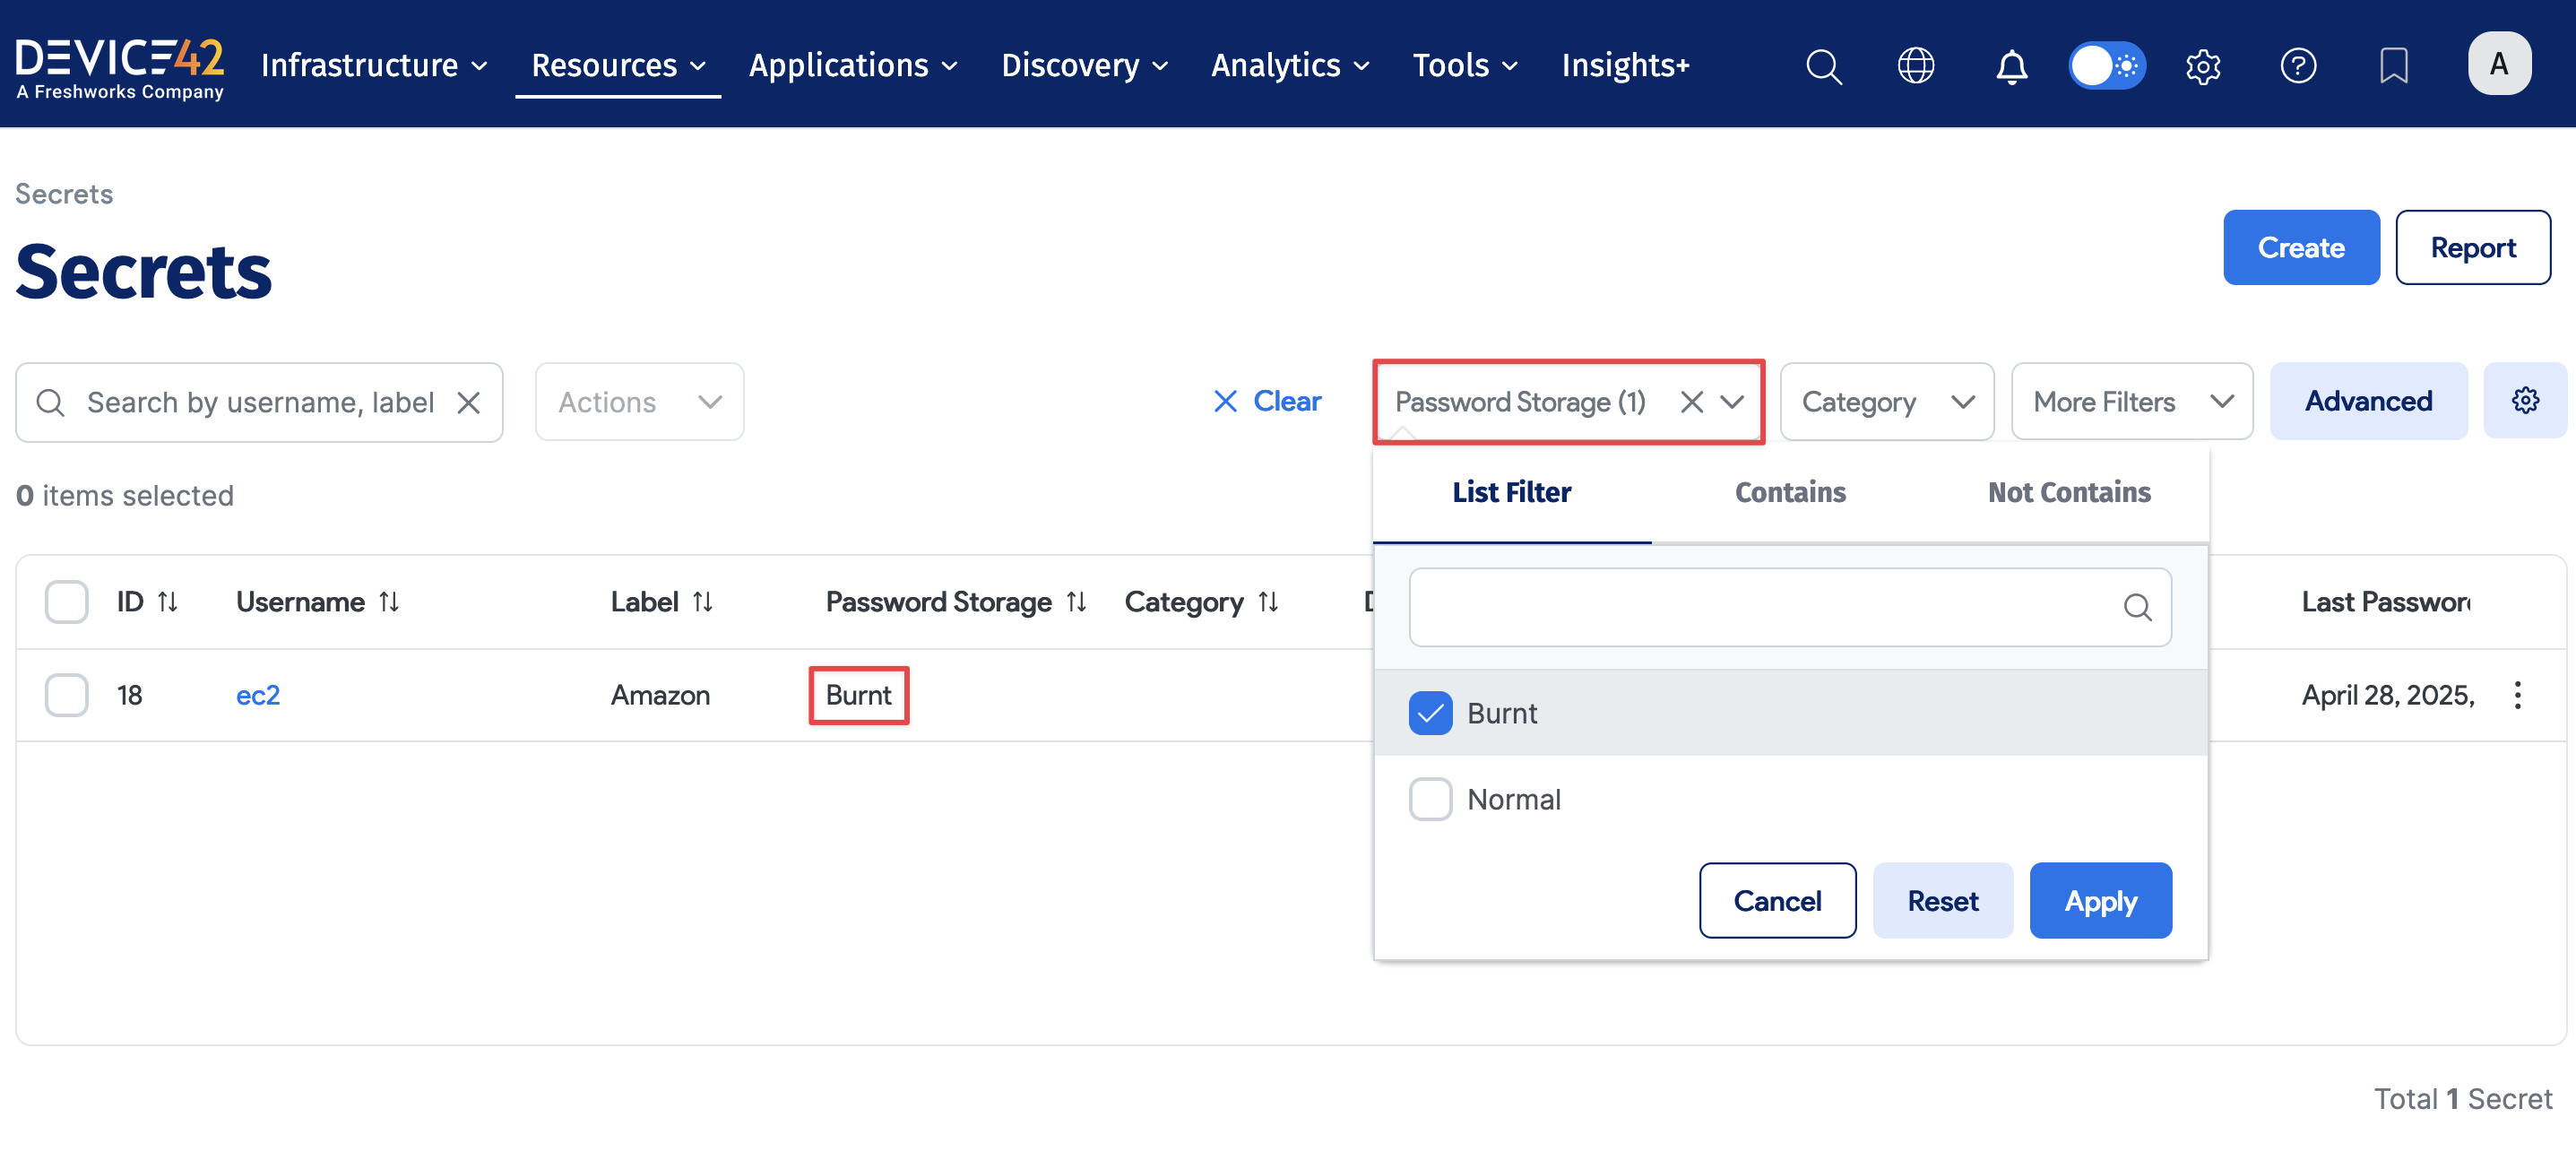The height and width of the screenshot is (1169, 2576).
Task: Open the More Filters dropdown
Action: tap(2131, 402)
